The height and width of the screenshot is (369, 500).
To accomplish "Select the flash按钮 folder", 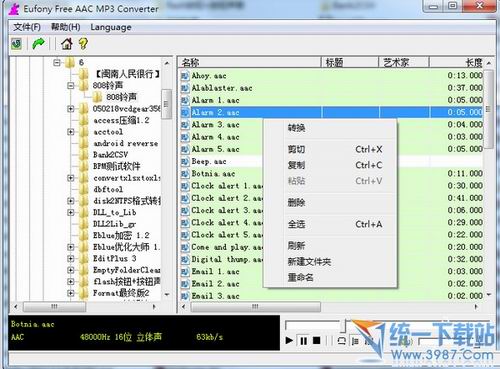I will (127, 281).
